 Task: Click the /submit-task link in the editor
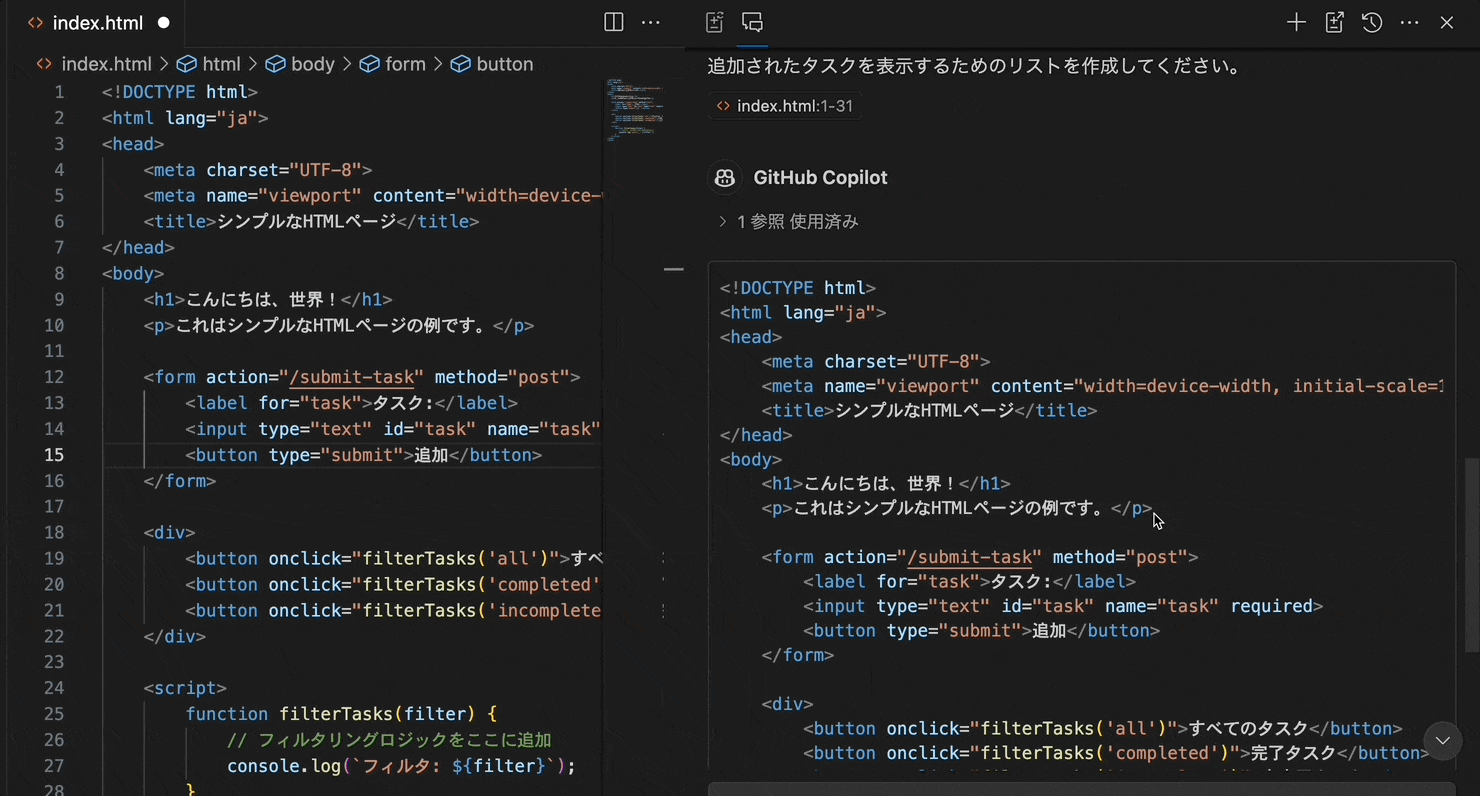tap(352, 377)
